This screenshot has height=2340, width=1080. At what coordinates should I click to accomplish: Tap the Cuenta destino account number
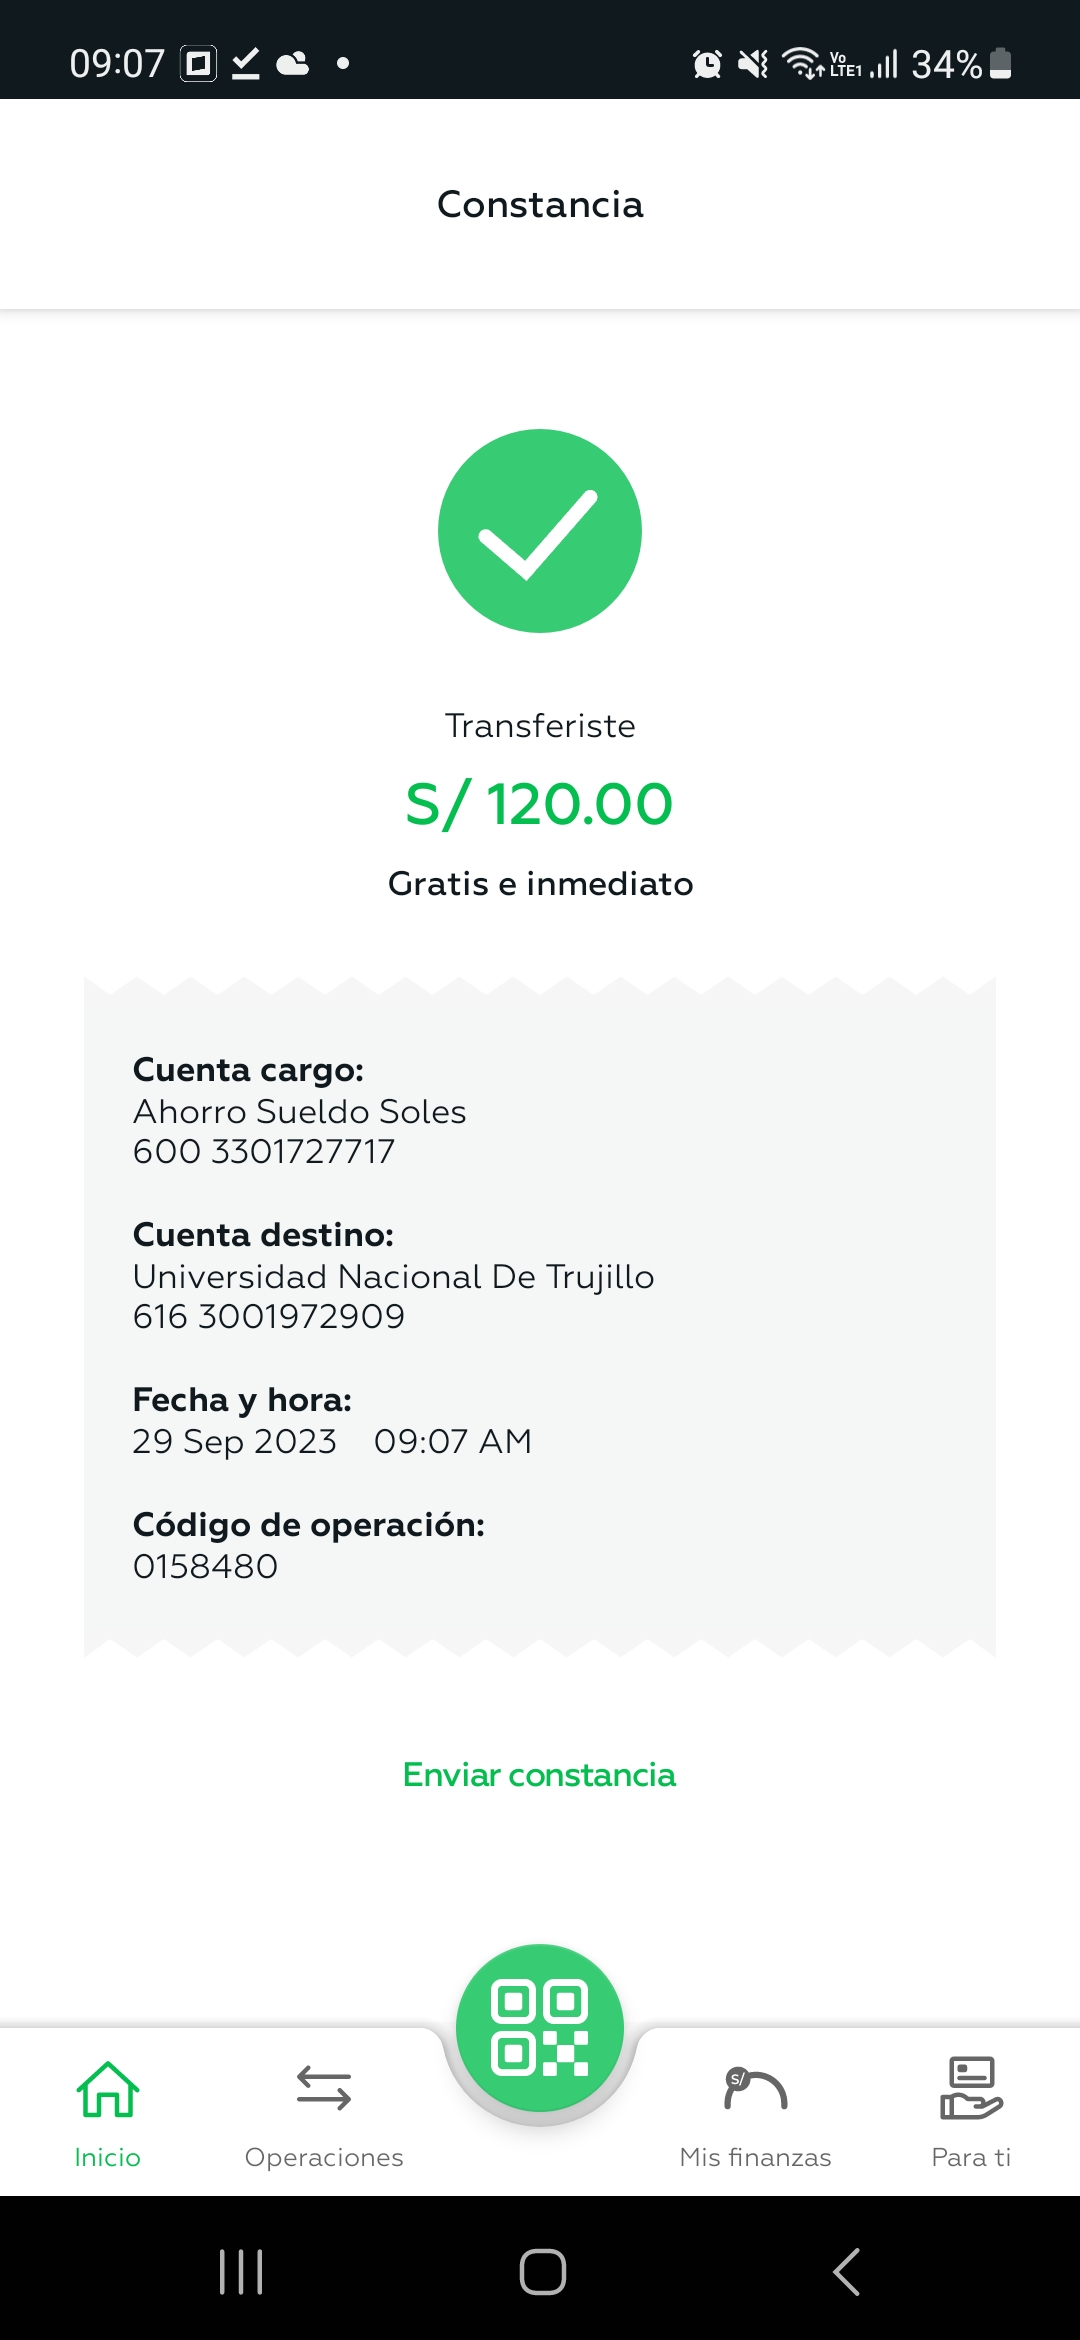268,1317
